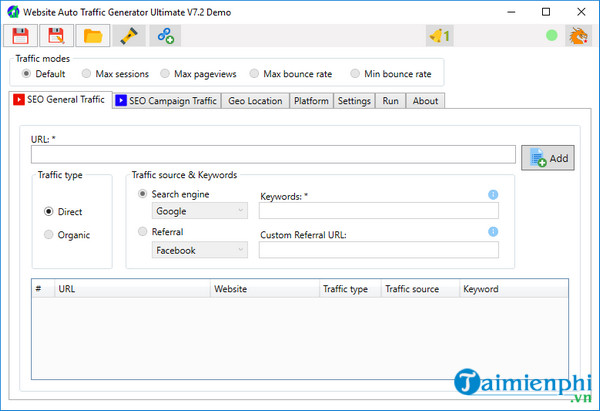Click the second Save As floppy icon

coord(56,37)
